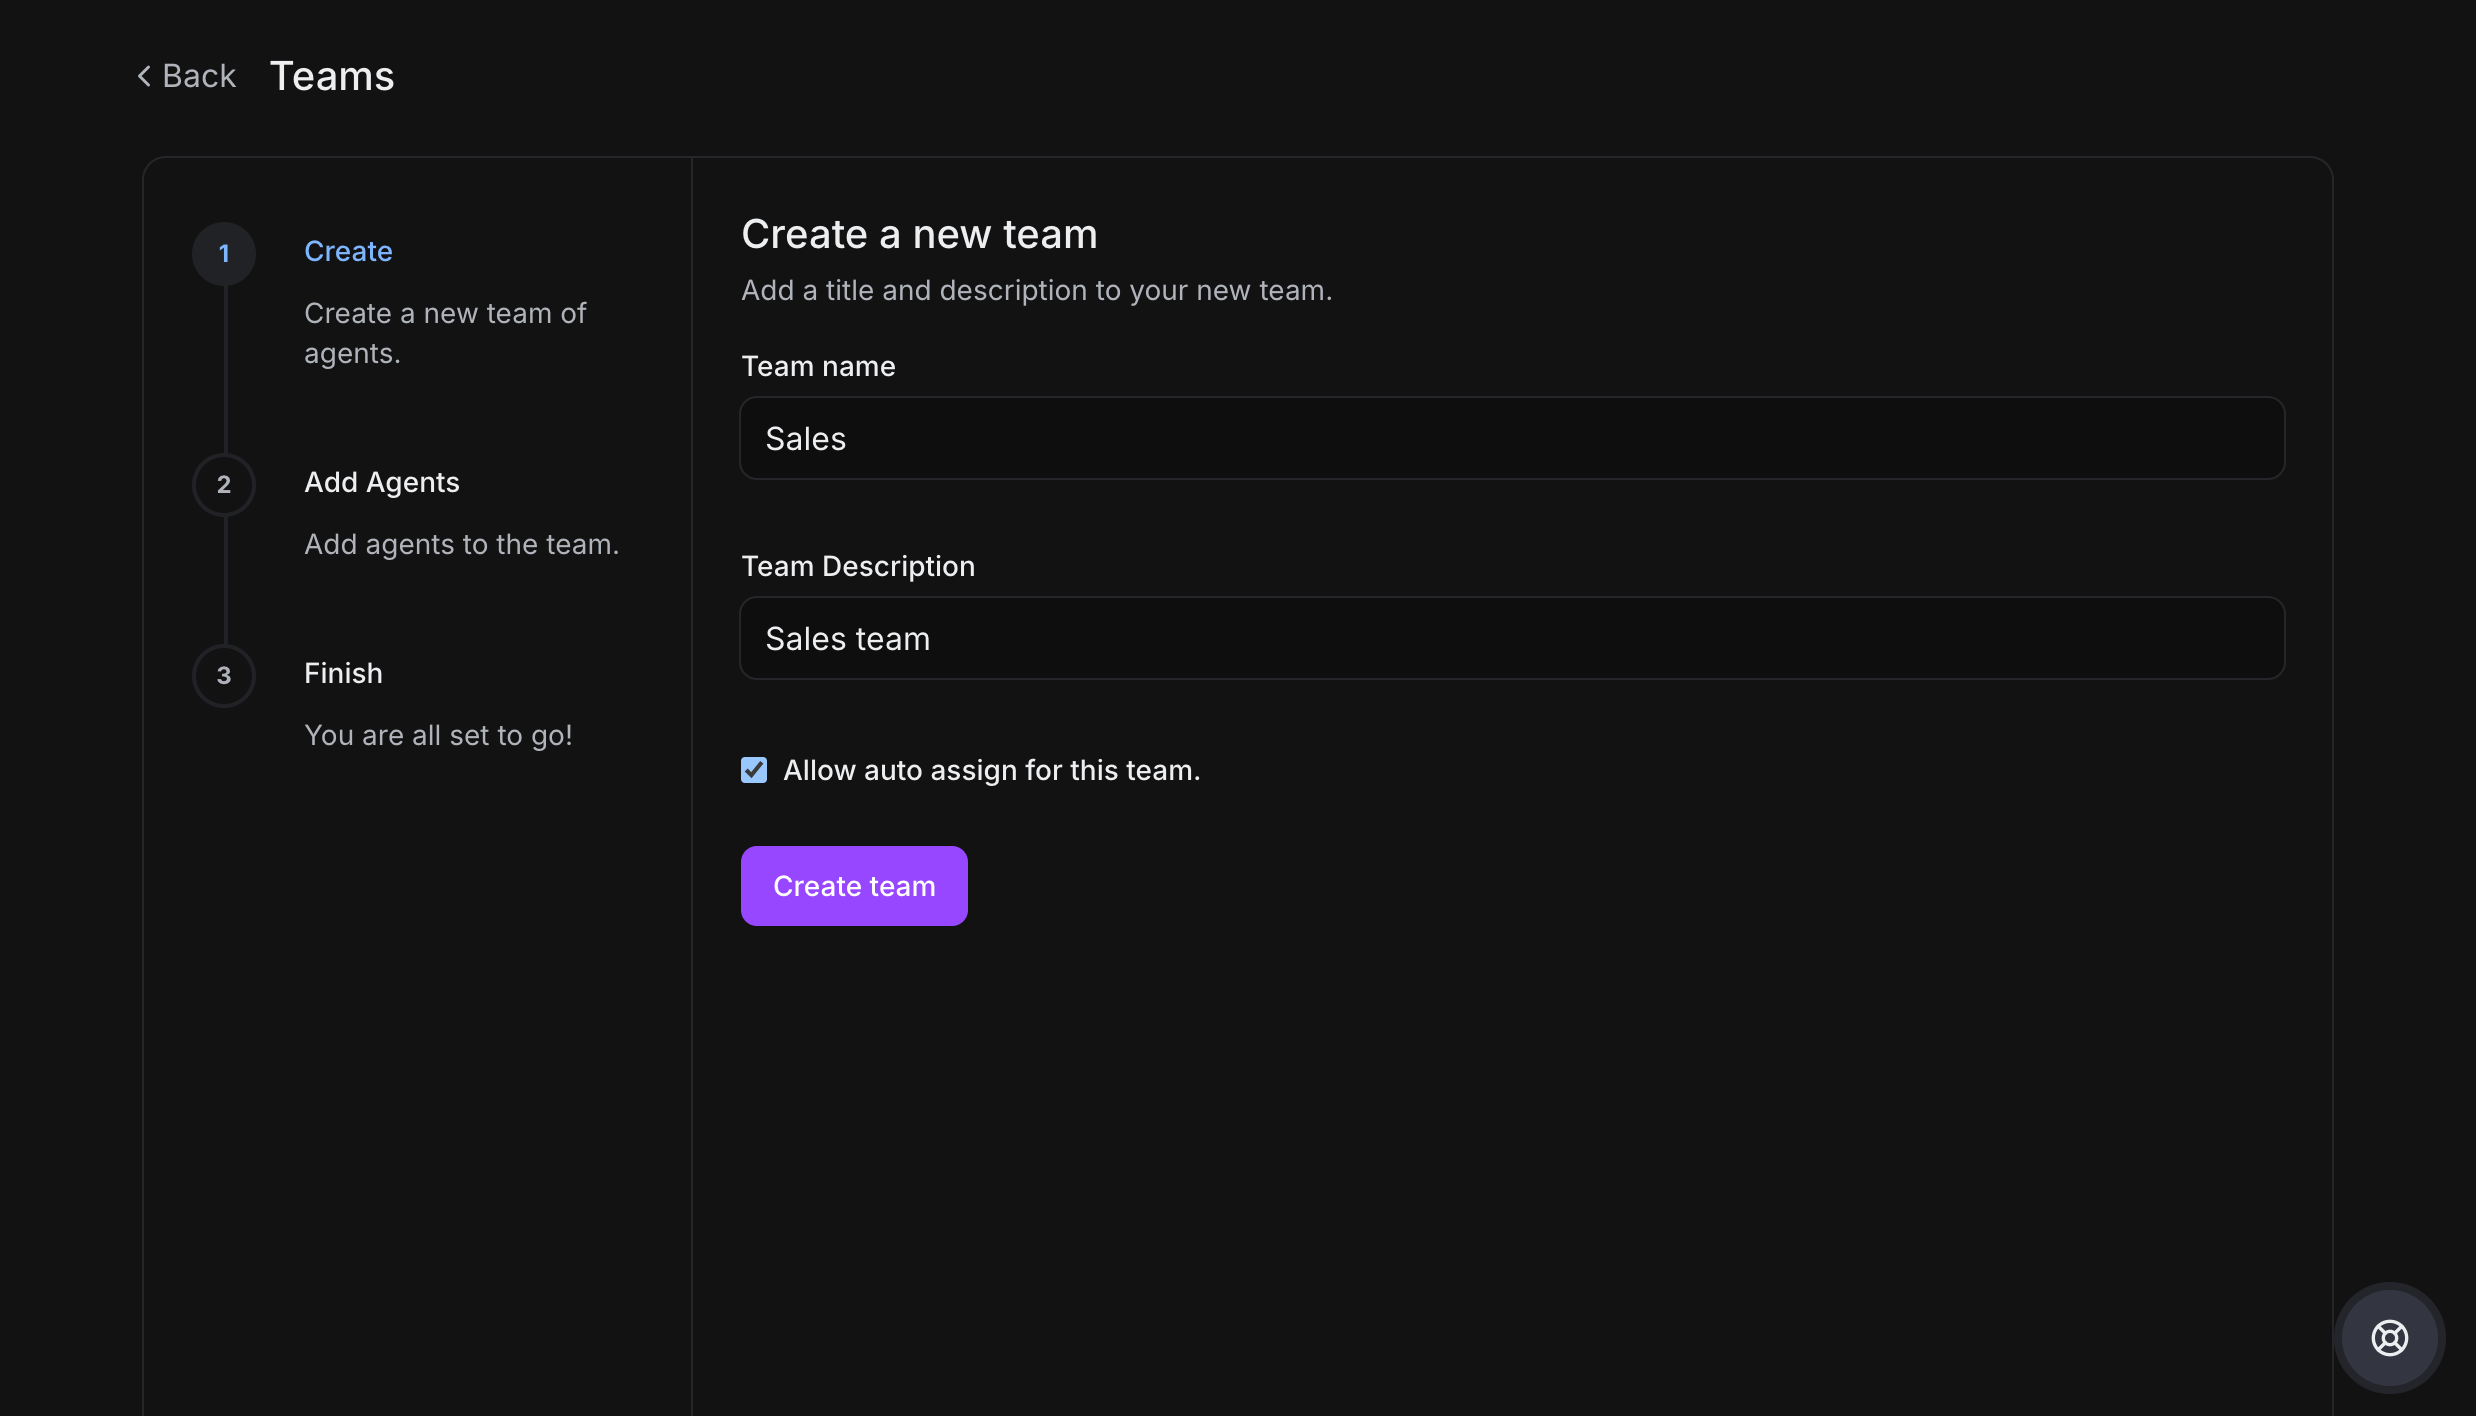
Task: Click step 1 circle indicator
Action: pyautogui.click(x=224, y=253)
